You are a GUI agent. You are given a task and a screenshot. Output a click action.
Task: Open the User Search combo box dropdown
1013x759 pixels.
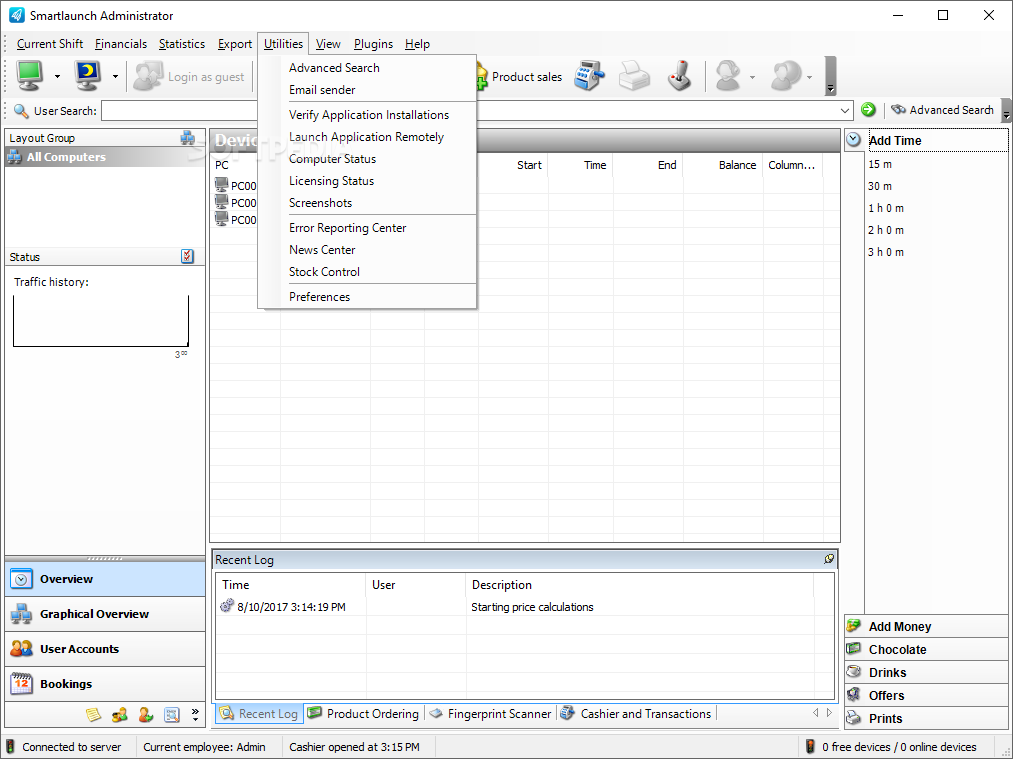pyautogui.click(x=844, y=110)
